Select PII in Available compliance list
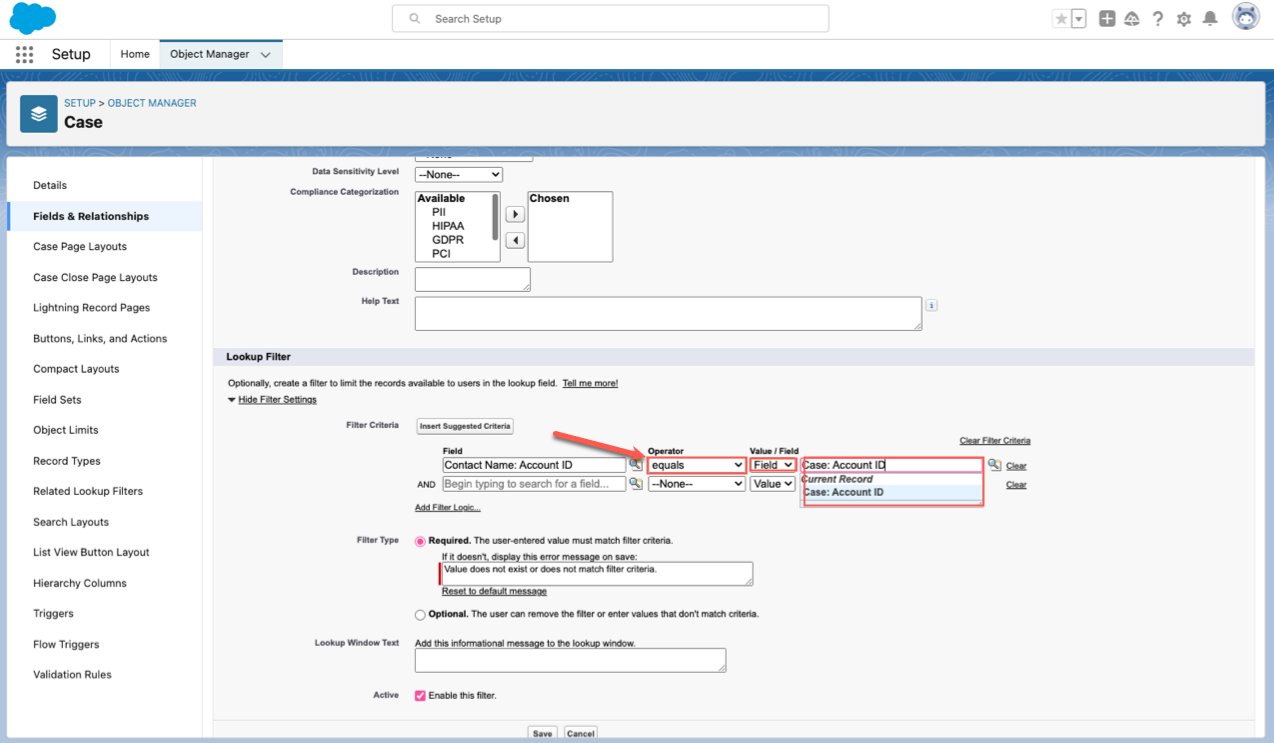Image resolution: width=1274 pixels, height=743 pixels. [439, 212]
